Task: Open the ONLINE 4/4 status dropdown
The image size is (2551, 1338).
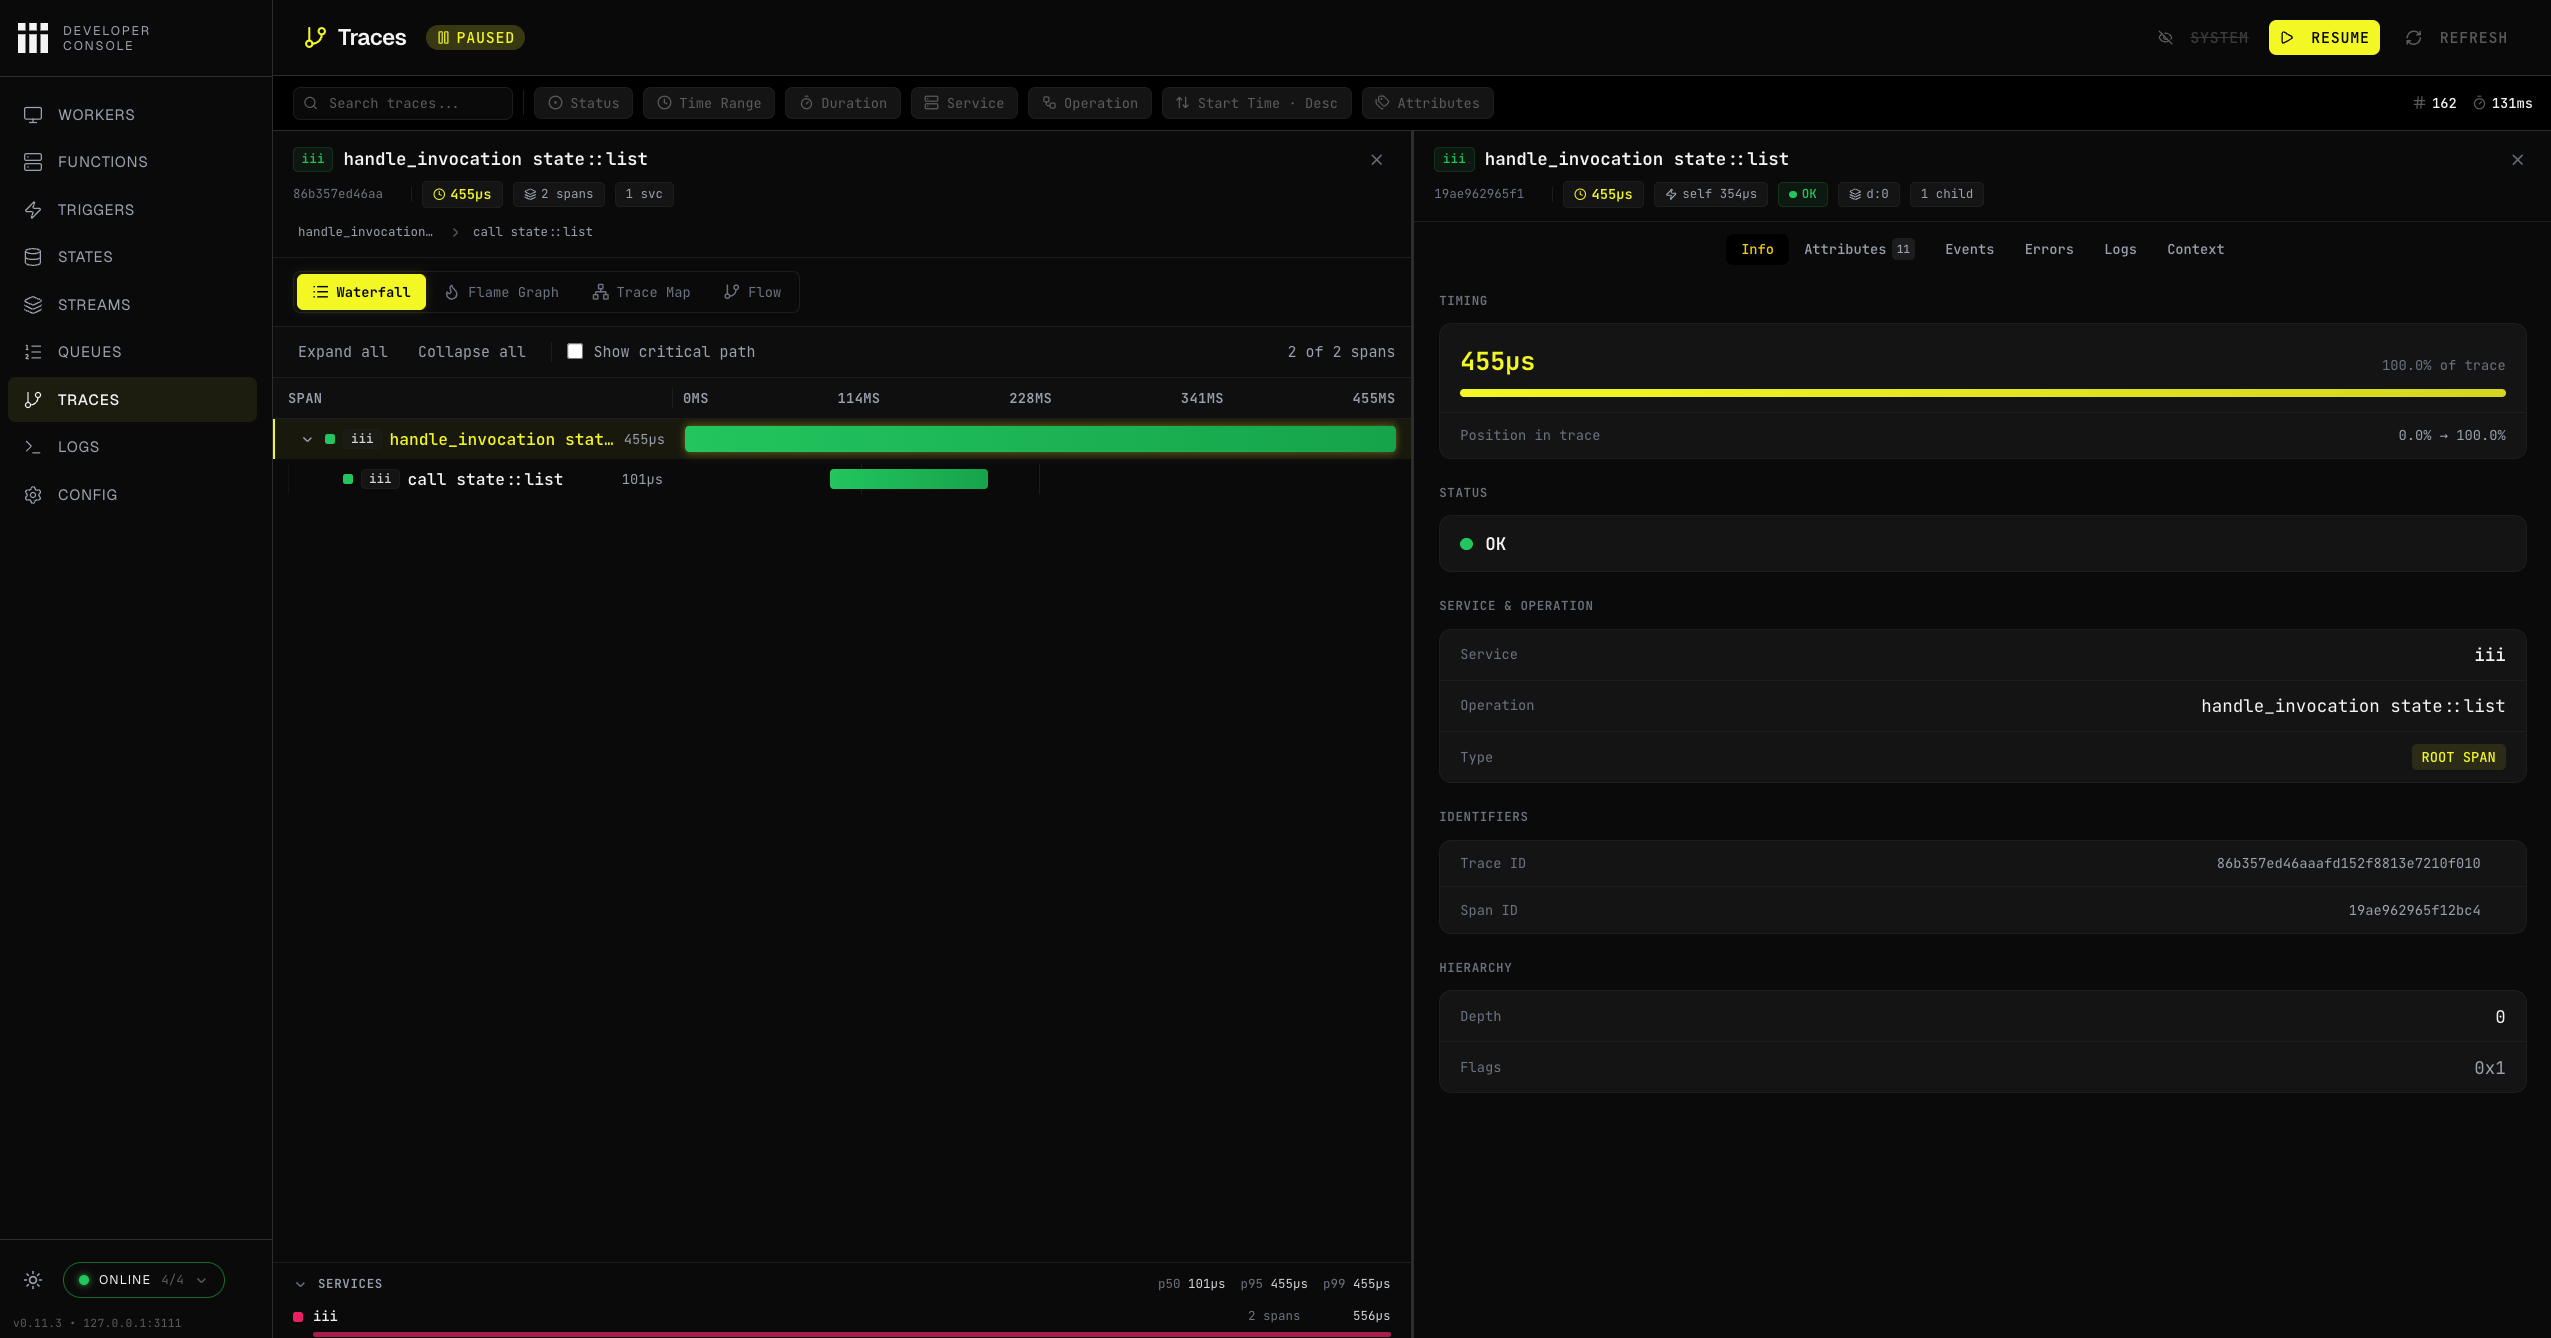Action: (x=144, y=1280)
